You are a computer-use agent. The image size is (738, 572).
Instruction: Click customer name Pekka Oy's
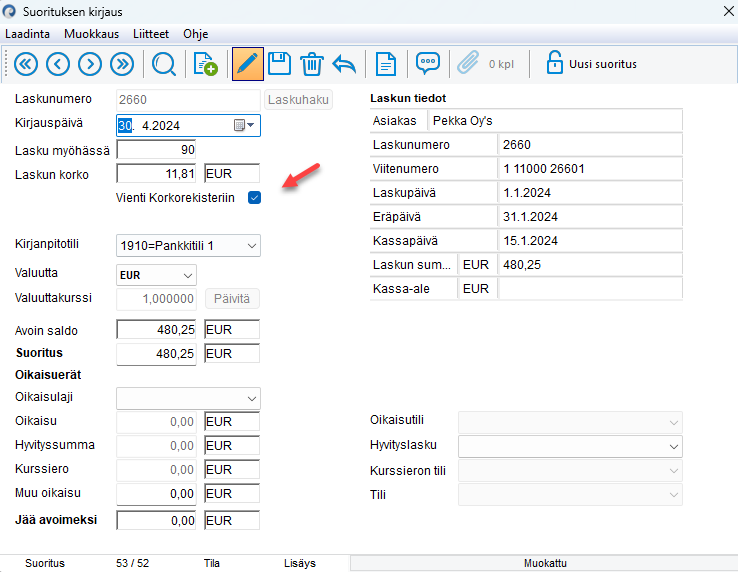(463, 121)
